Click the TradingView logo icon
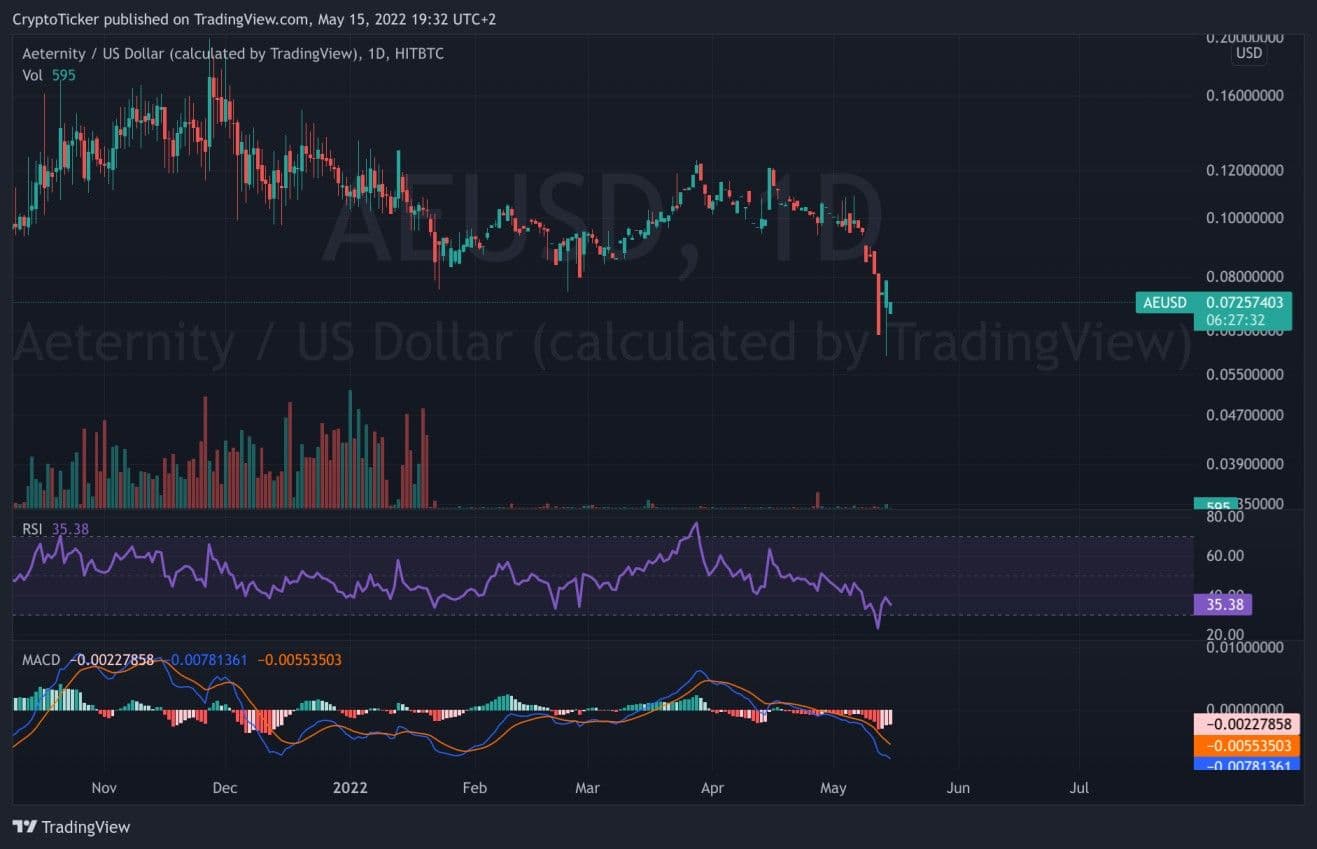Viewport: 1317px width, 849px height. [25, 827]
